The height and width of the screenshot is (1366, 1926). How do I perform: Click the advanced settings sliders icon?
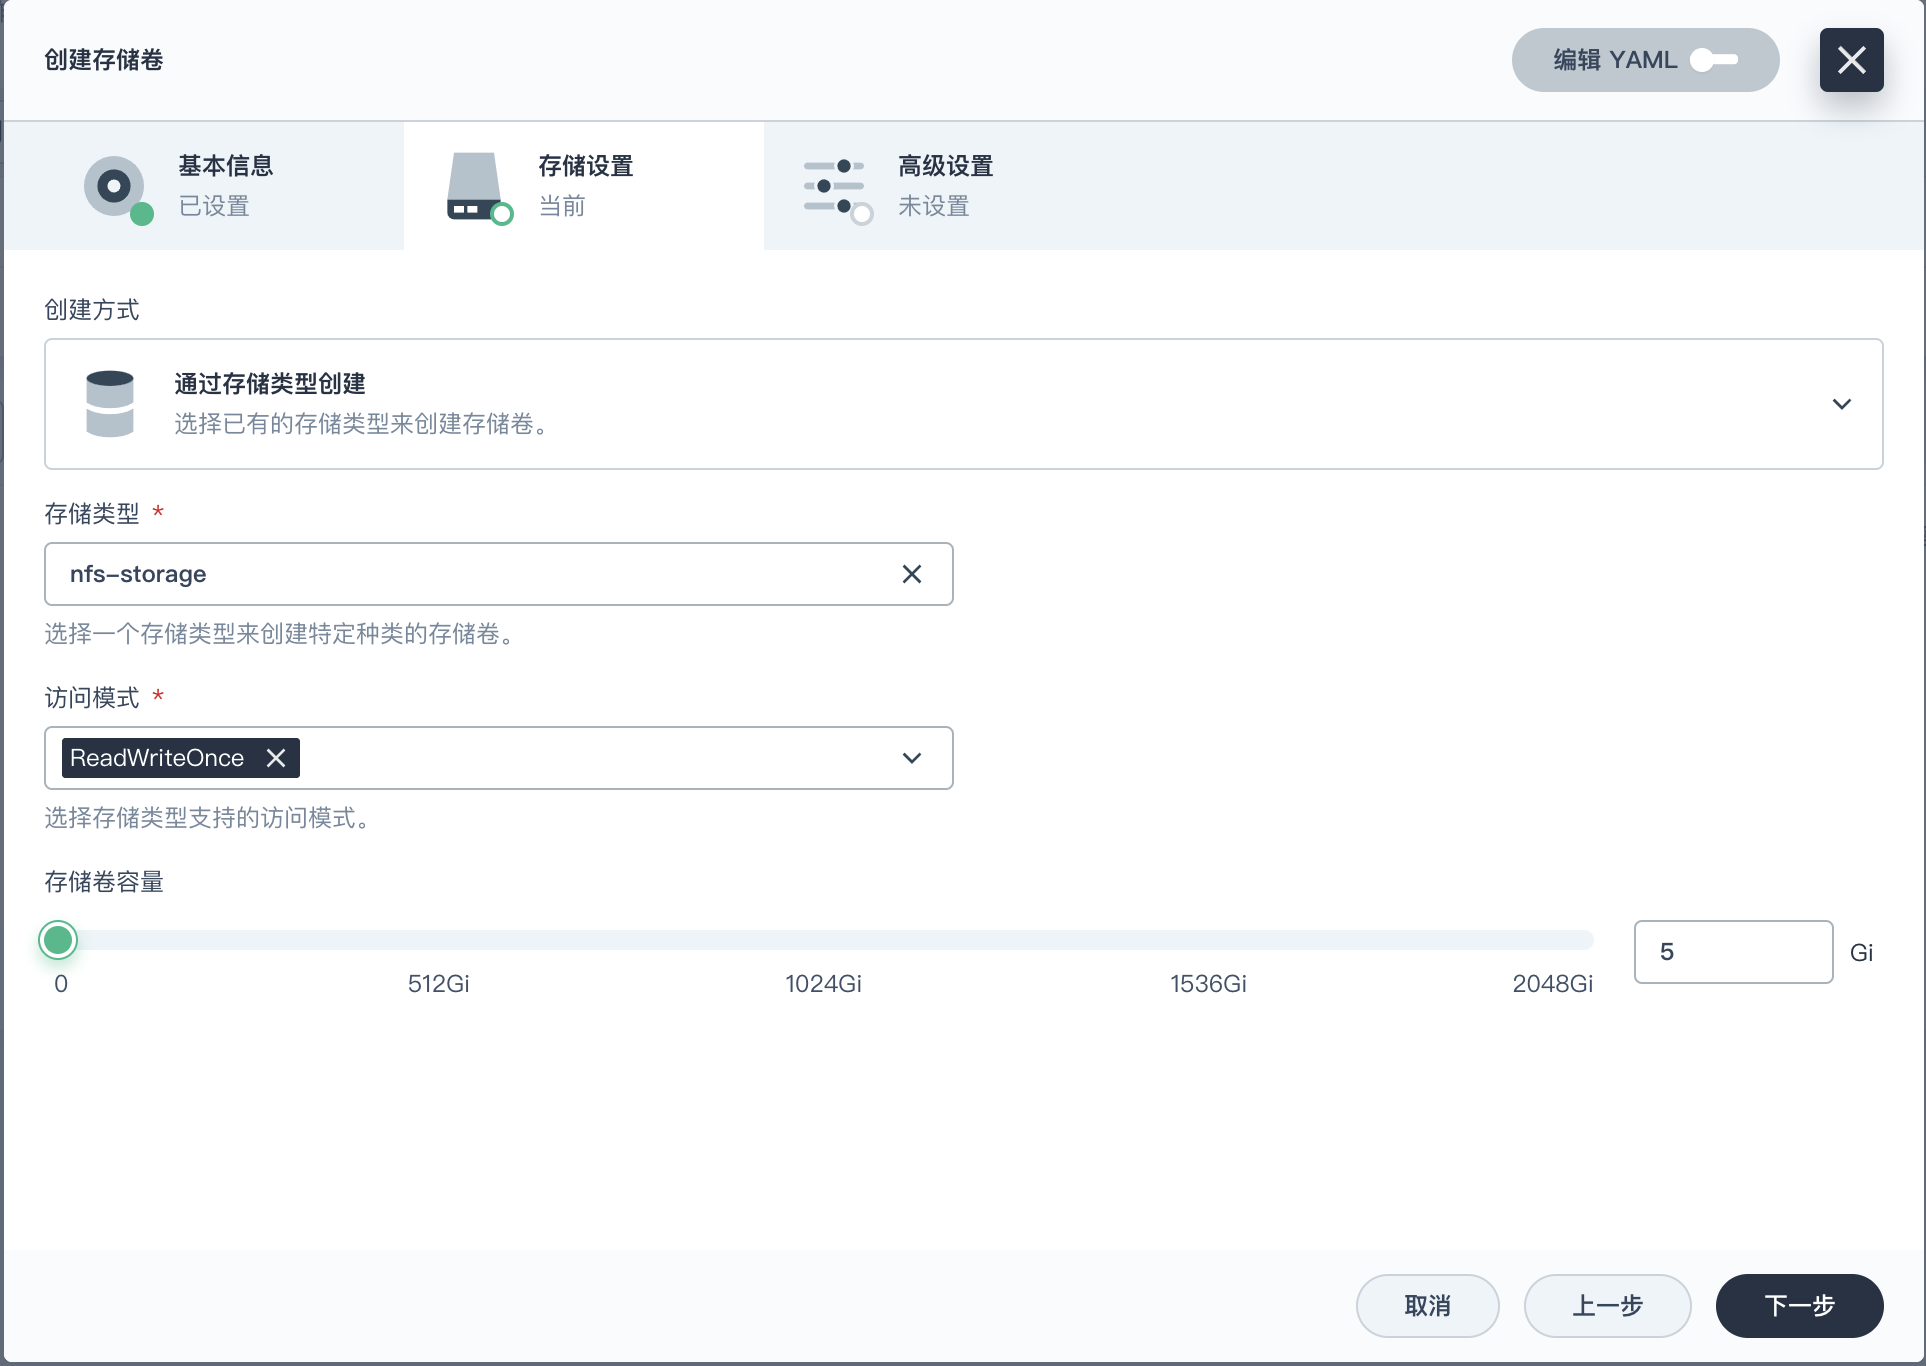pyautogui.click(x=835, y=186)
